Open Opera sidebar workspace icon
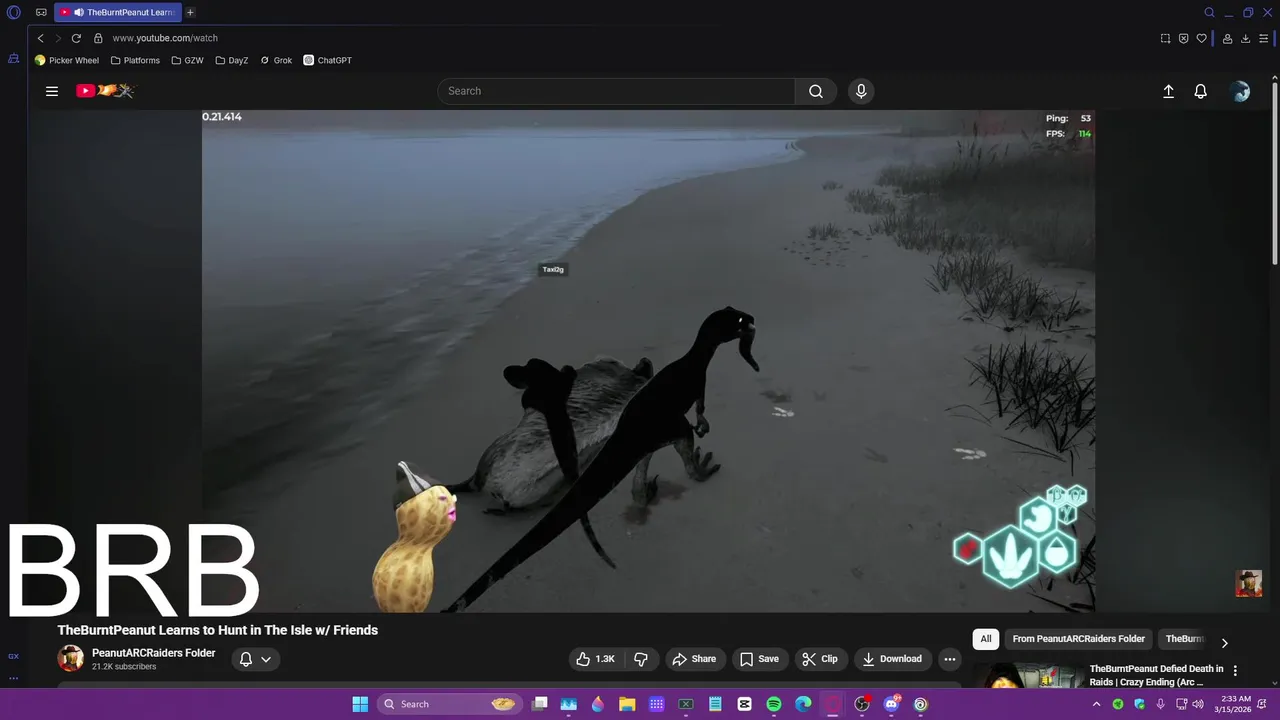 [x=13, y=59]
